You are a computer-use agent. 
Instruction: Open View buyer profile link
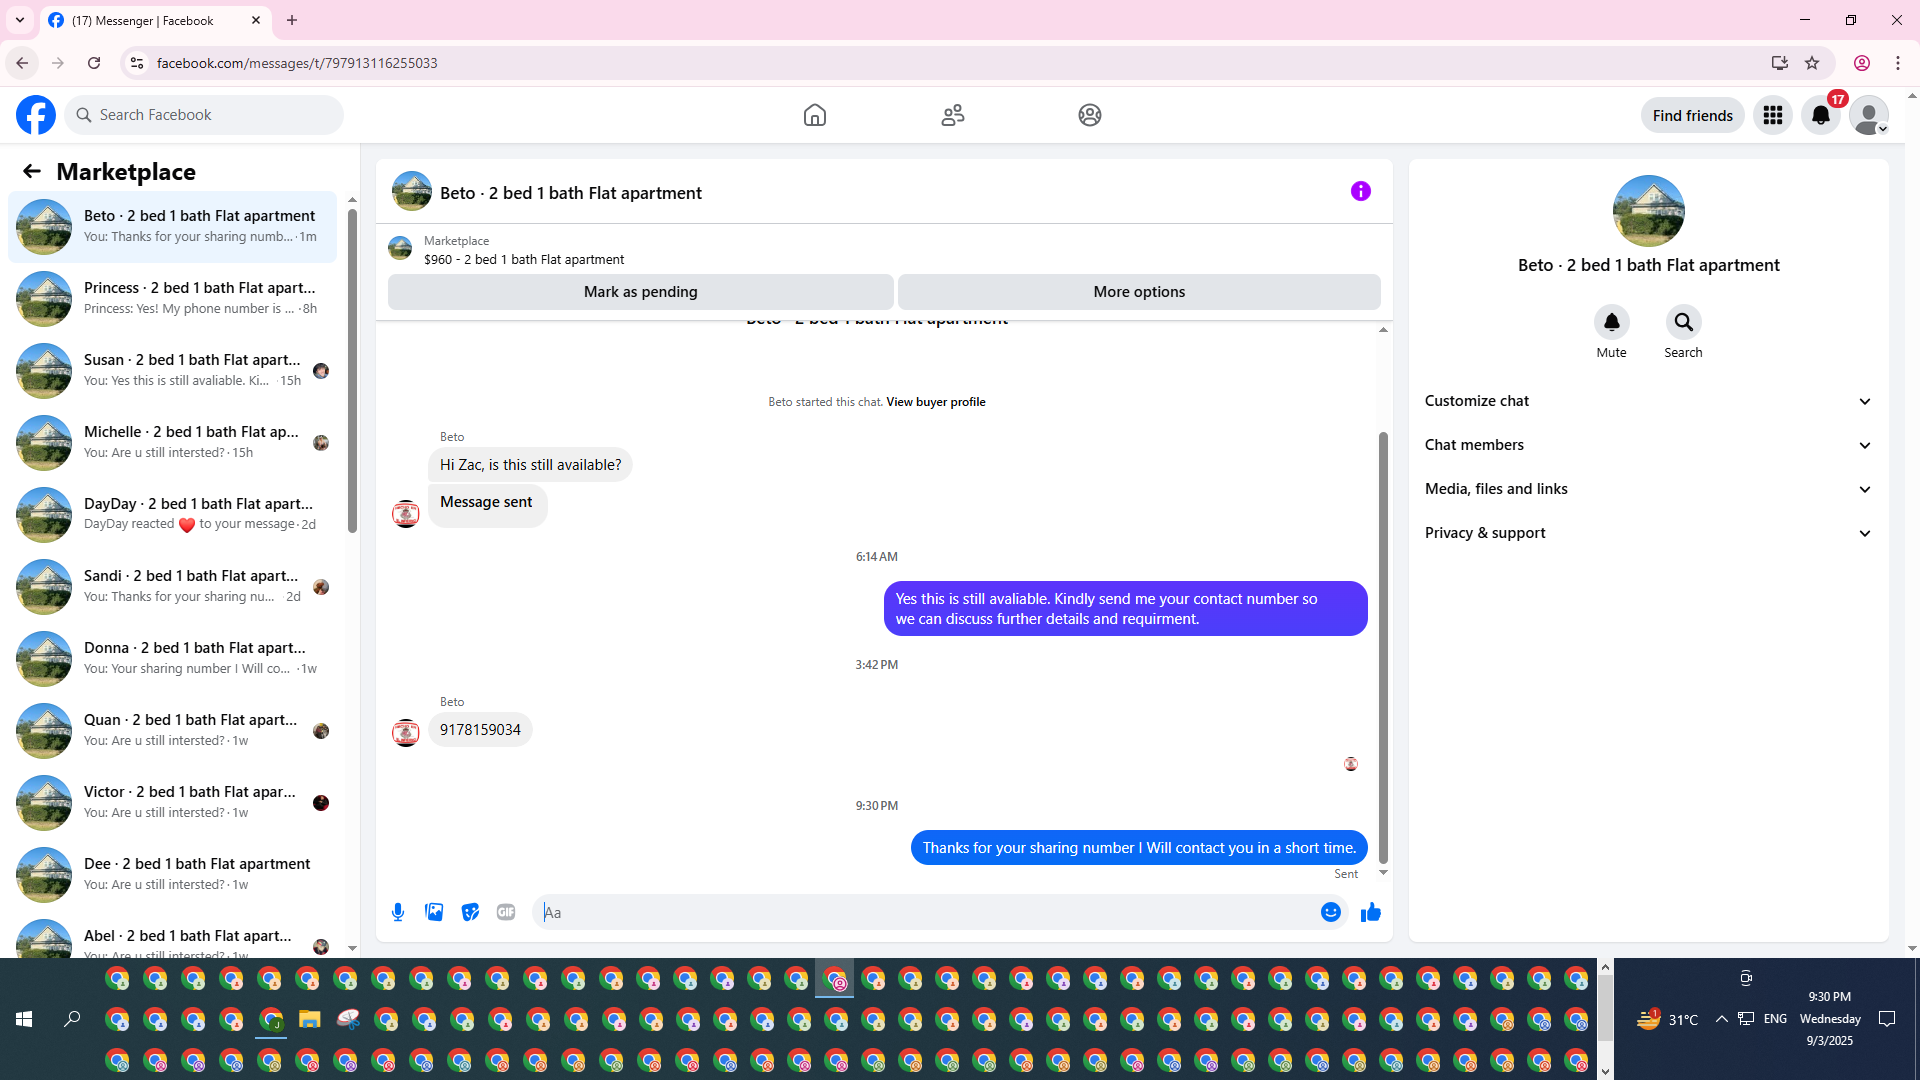(936, 402)
